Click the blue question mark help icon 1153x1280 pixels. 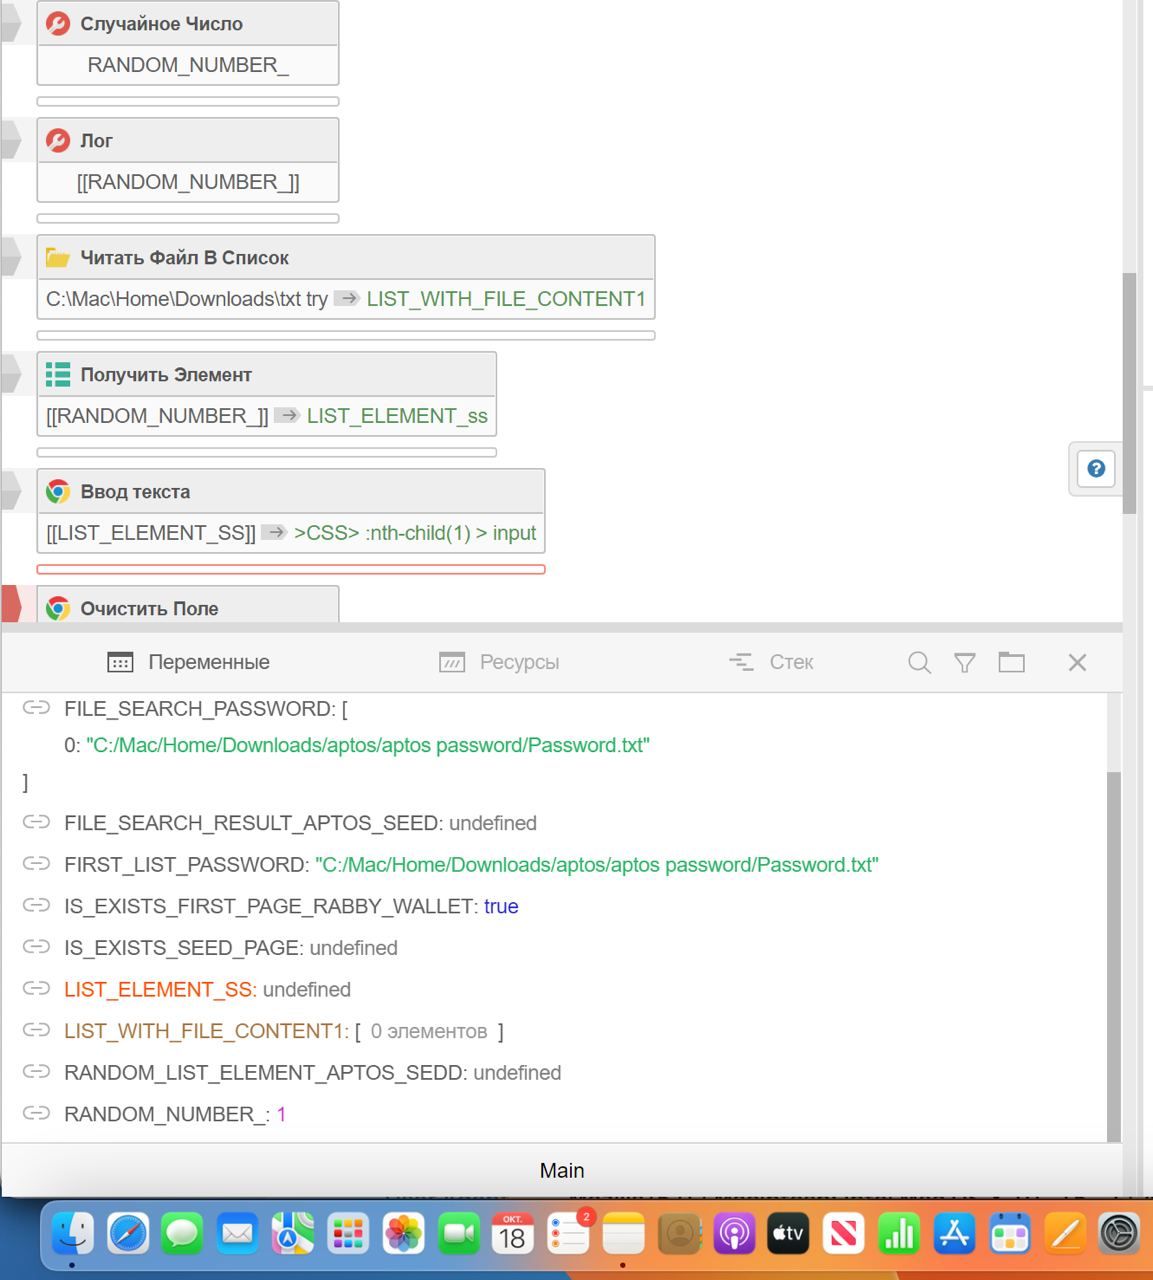pyautogui.click(x=1096, y=469)
